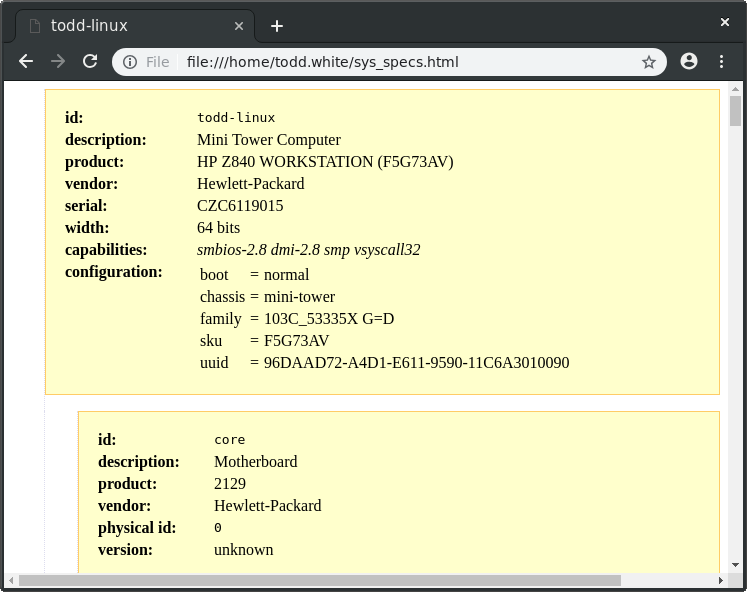Close the todd-linux tab
The image size is (747, 592).
pos(239,26)
